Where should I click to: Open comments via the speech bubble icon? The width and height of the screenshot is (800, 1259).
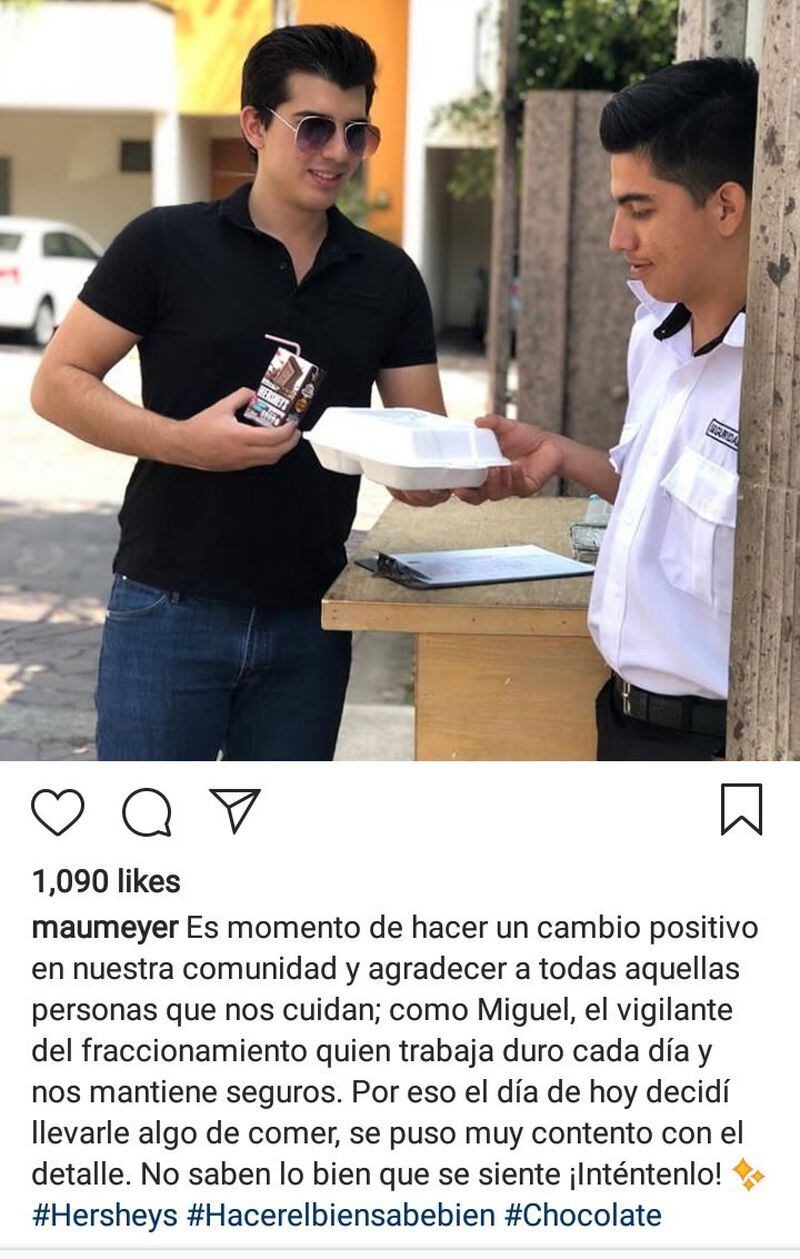(x=147, y=811)
